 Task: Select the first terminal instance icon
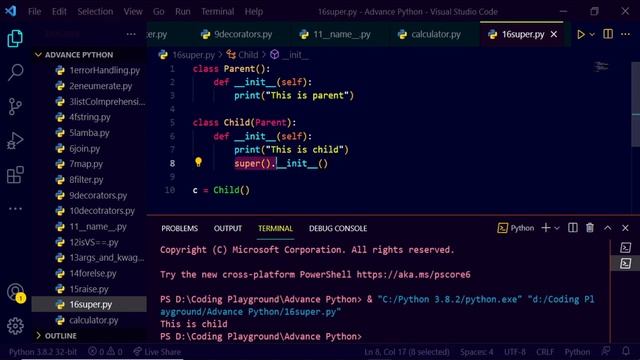click(x=625, y=248)
